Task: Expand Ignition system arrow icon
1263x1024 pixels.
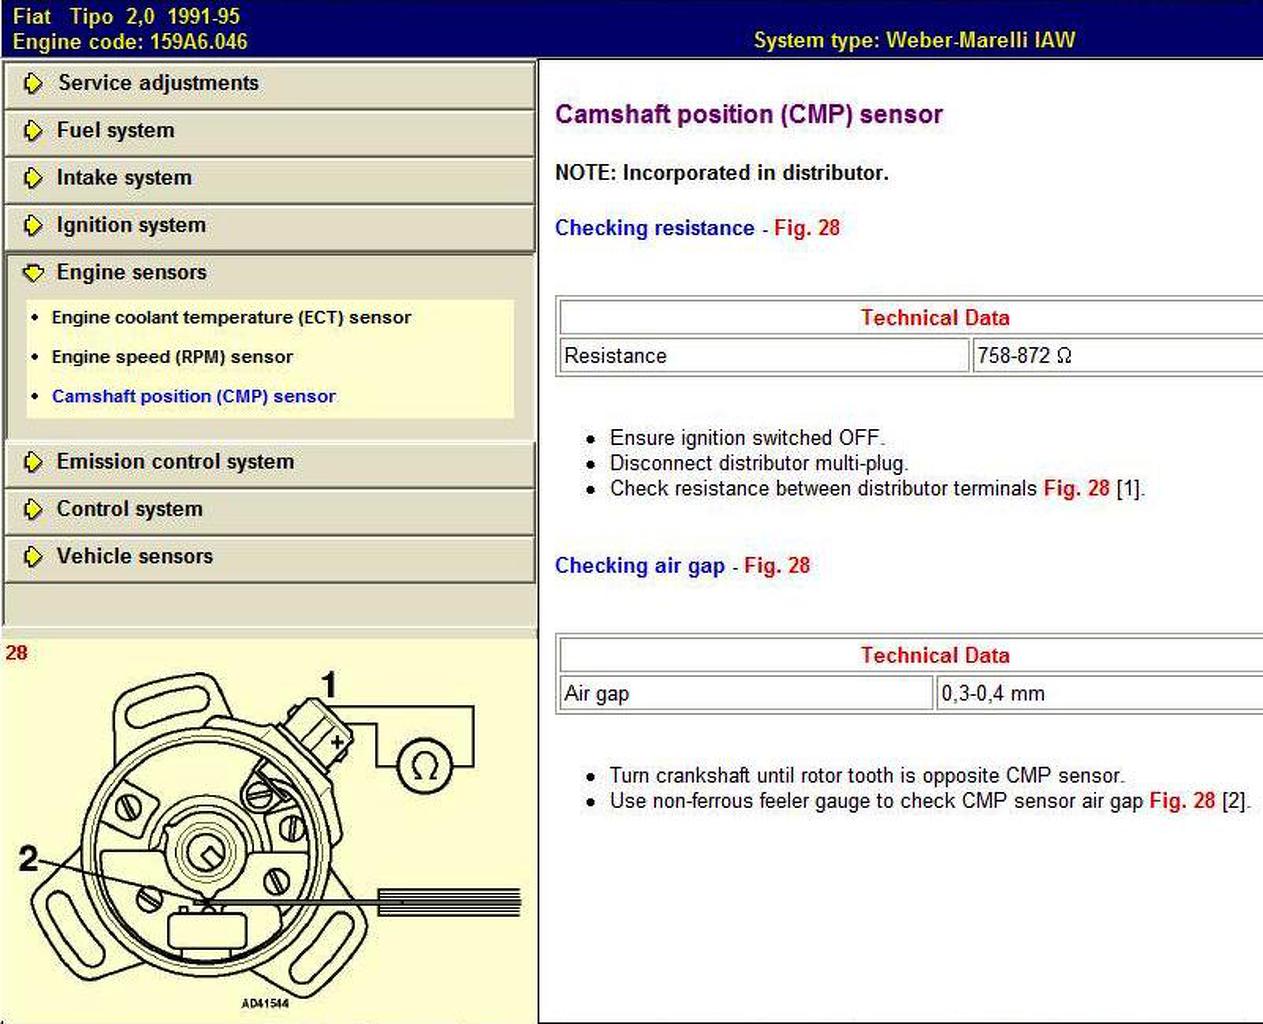Action: [33, 225]
